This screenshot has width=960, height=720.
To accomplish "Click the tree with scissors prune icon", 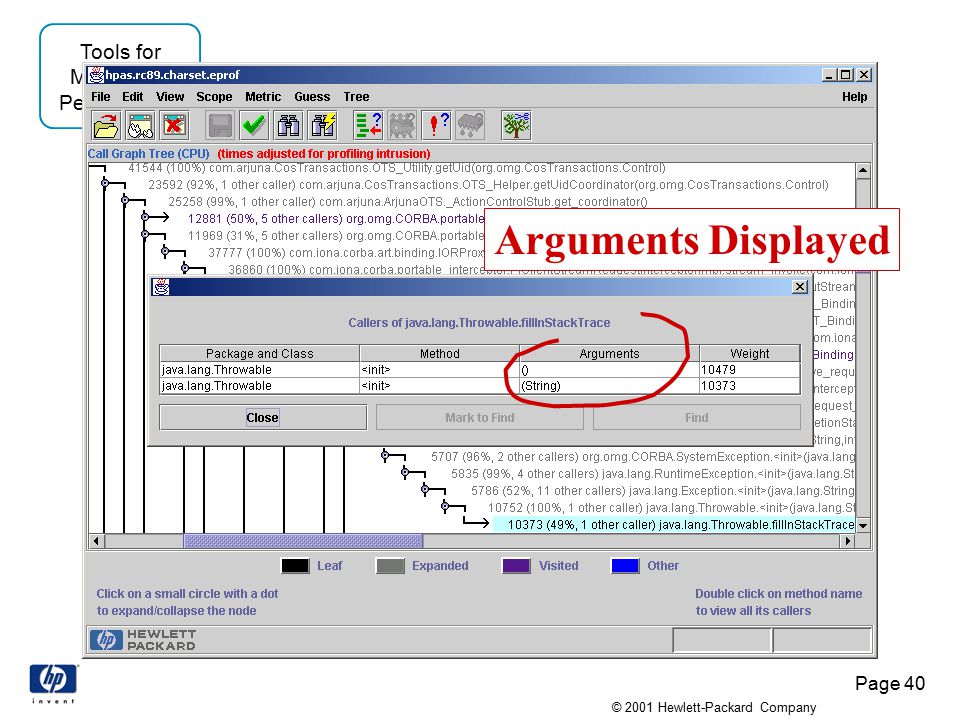I will (516, 126).
